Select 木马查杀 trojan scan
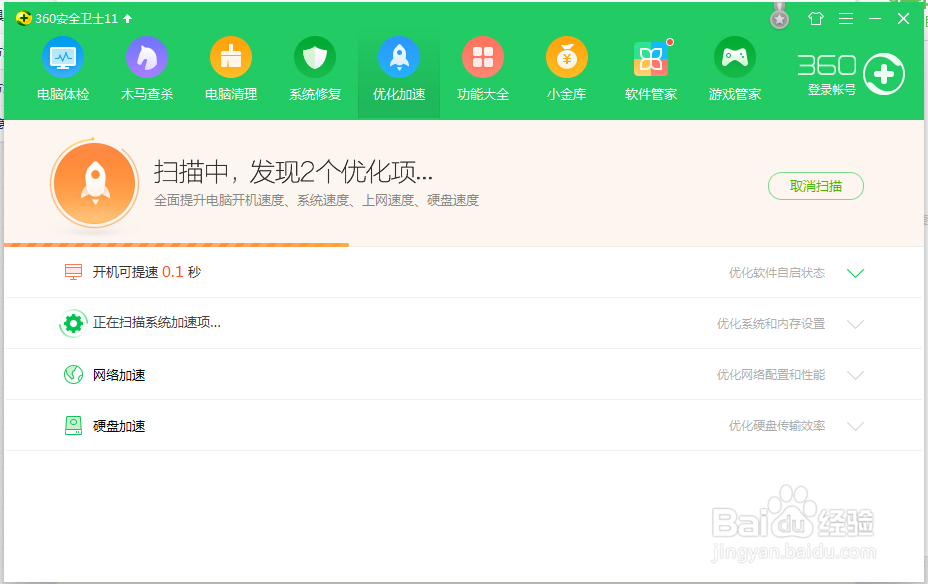This screenshot has height=584, width=928. click(147, 67)
